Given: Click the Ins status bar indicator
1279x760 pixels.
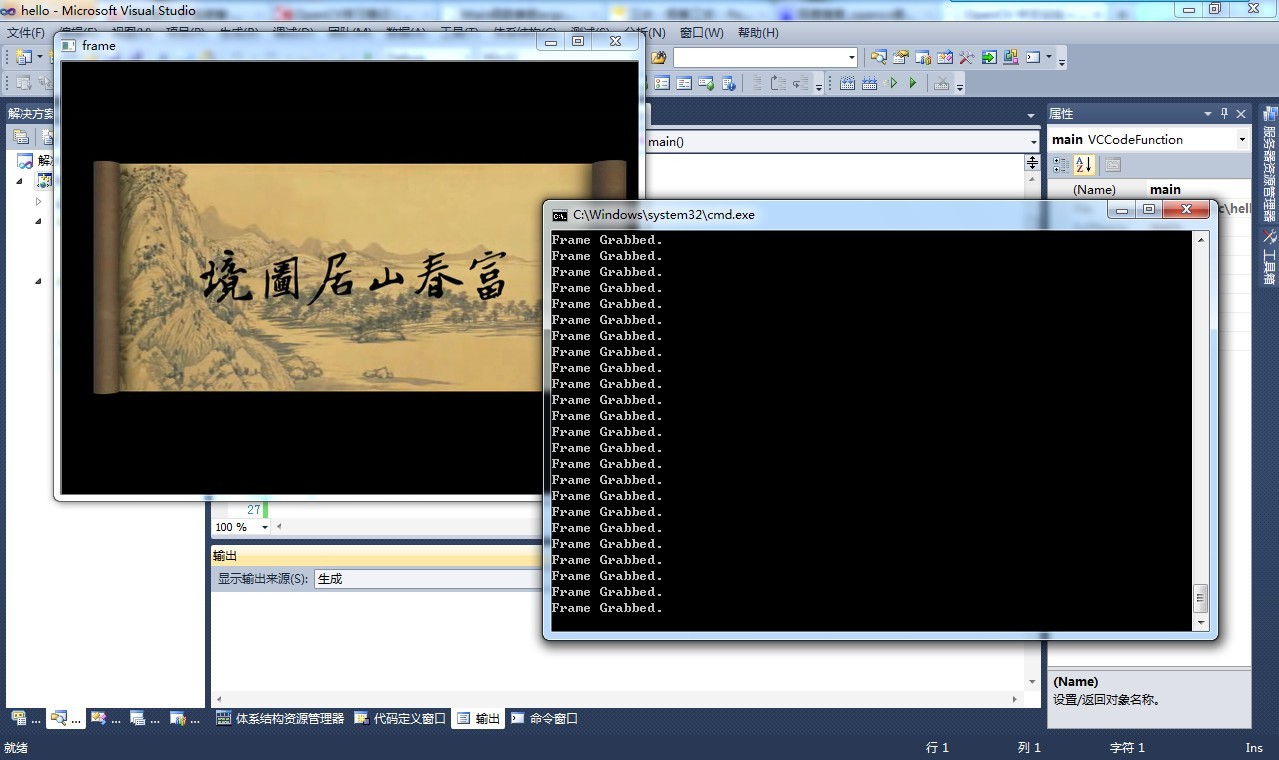Looking at the screenshot, I should [x=1254, y=747].
